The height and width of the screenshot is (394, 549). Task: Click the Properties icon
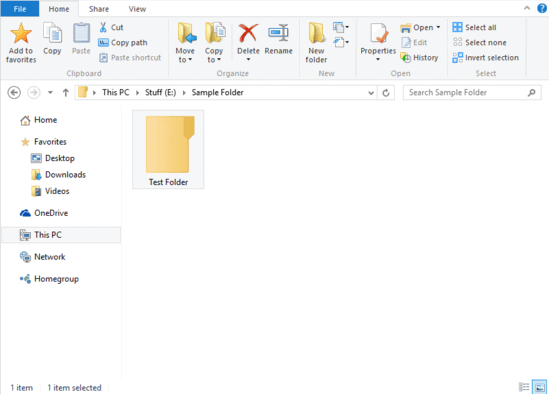coord(378,34)
